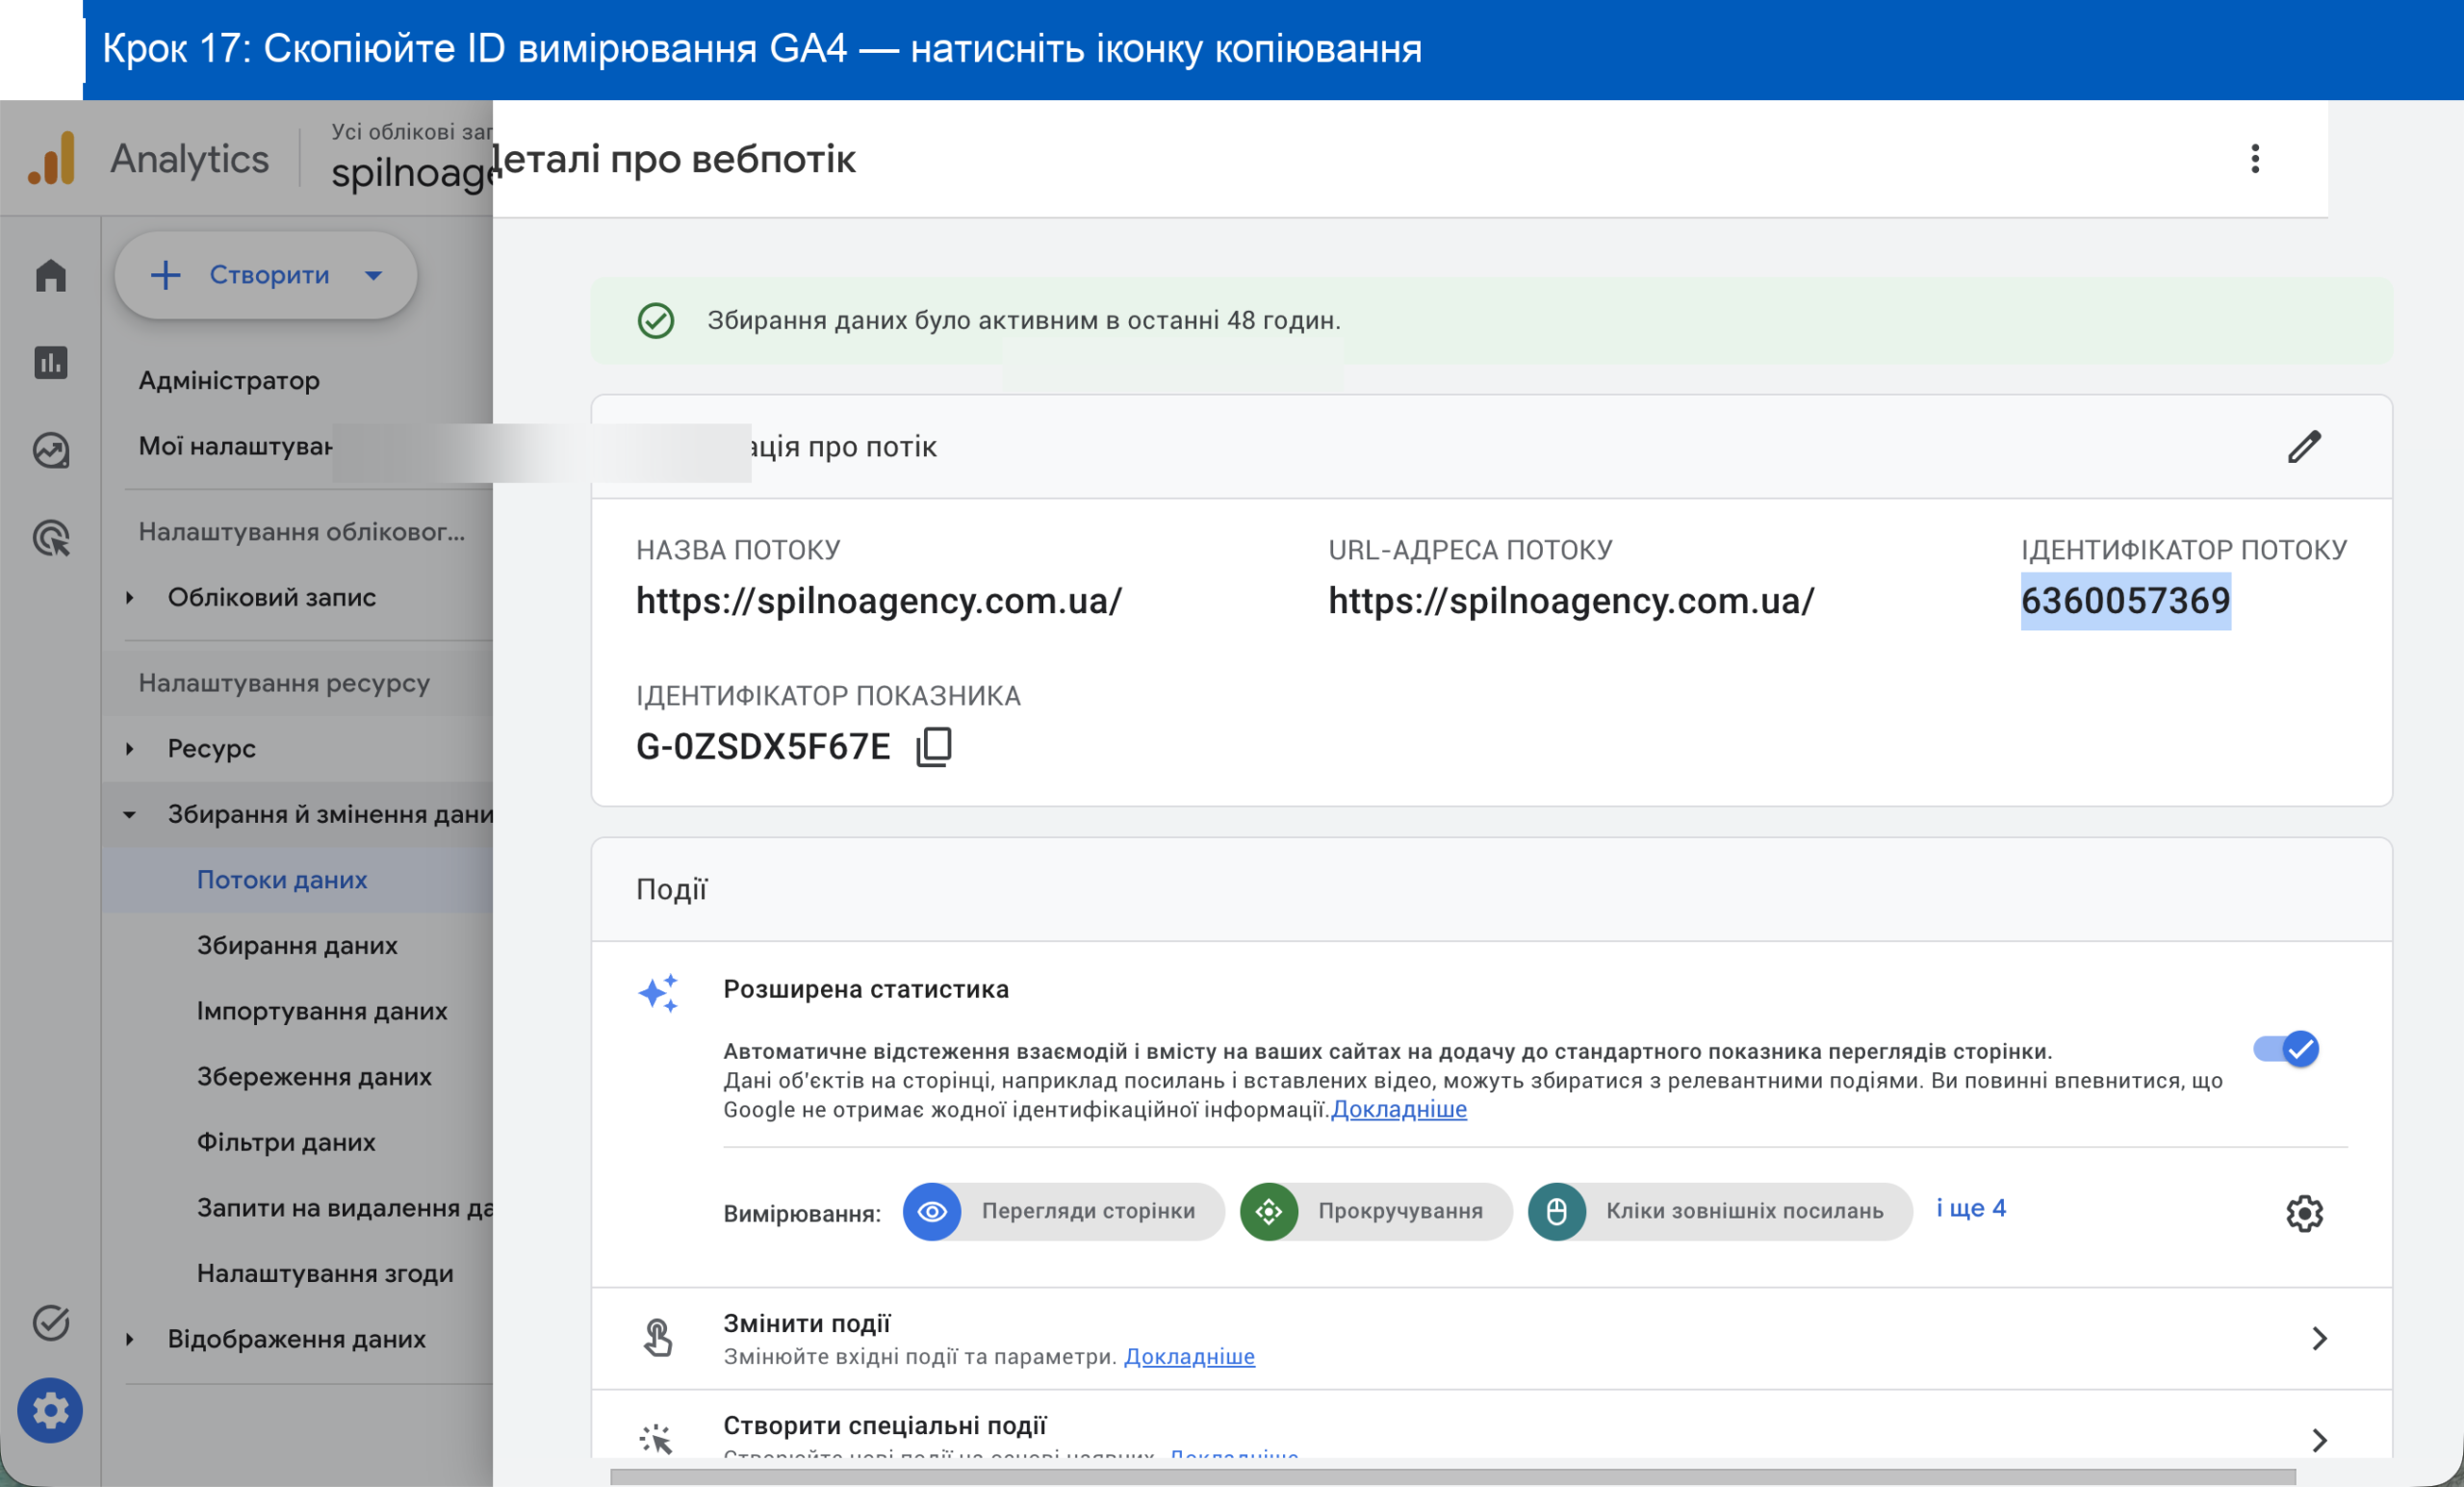Image resolution: width=2464 pixels, height=1487 pixels.
Task: Select stream ID 6360057369
Action: tap(2126, 601)
